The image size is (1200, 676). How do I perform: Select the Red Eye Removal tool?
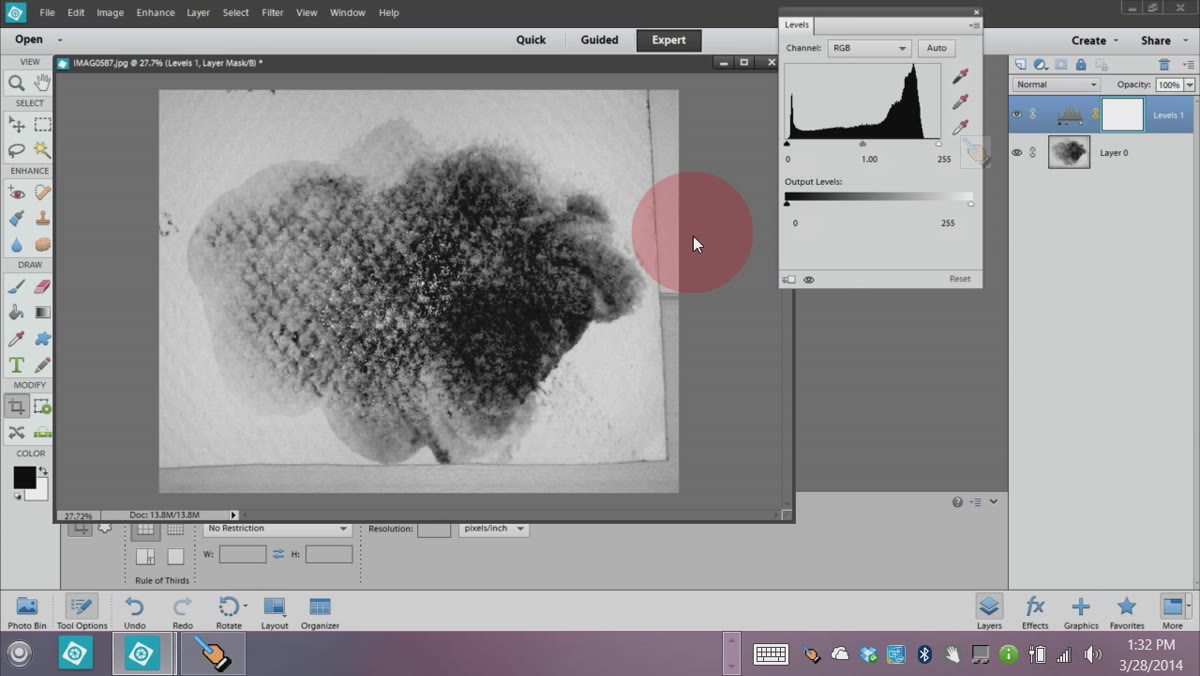point(16,192)
